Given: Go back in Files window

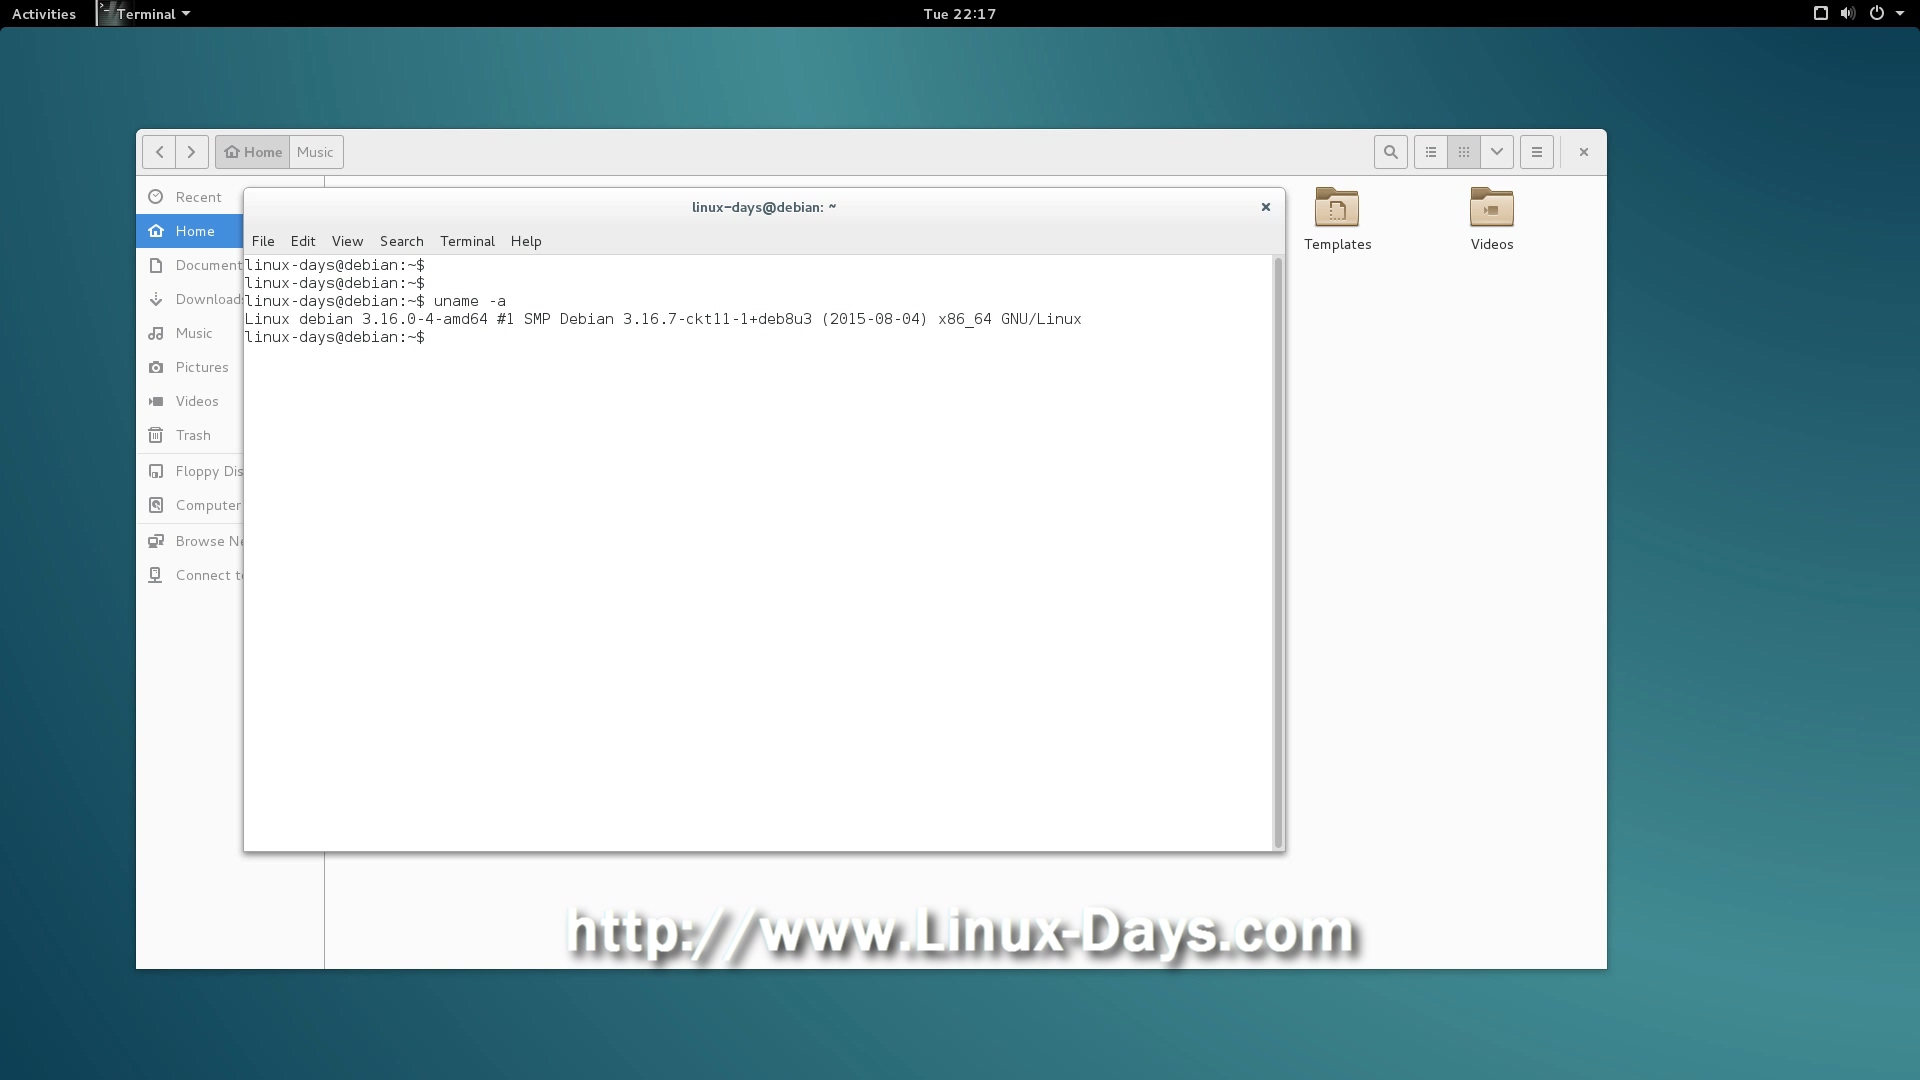Looking at the screenshot, I should (x=159, y=152).
